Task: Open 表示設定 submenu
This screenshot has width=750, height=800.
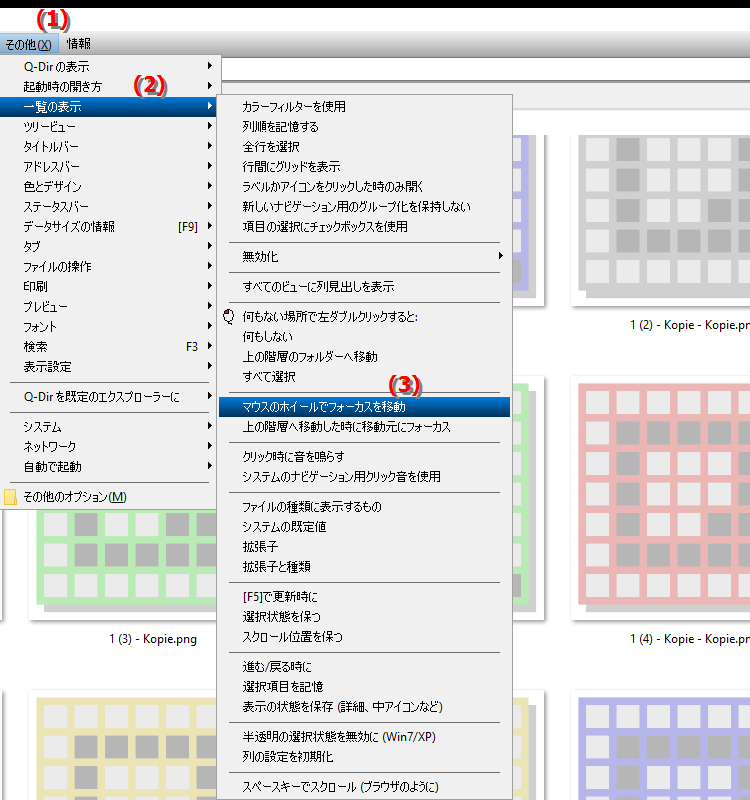Action: pos(110,366)
